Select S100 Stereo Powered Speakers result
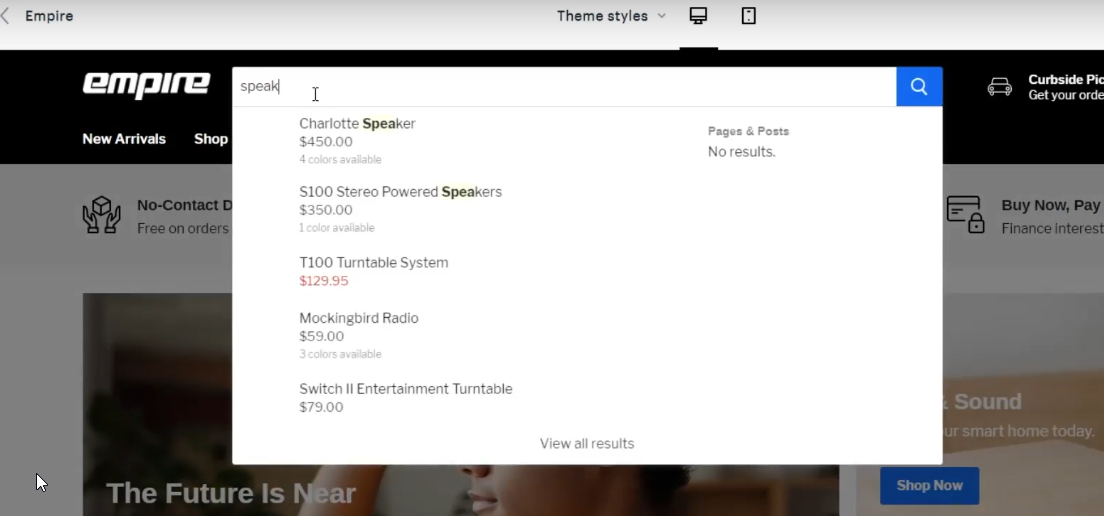Image resolution: width=1104 pixels, height=516 pixels. 400,192
